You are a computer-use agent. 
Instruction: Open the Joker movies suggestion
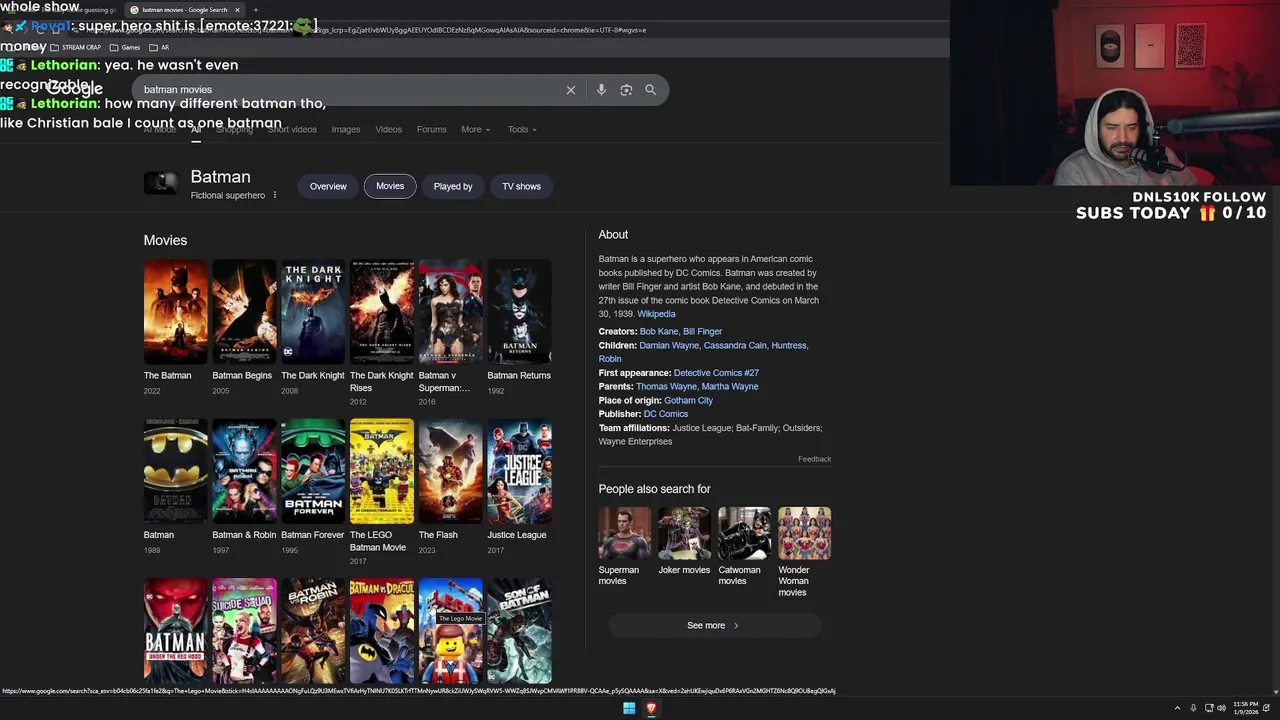[684, 542]
